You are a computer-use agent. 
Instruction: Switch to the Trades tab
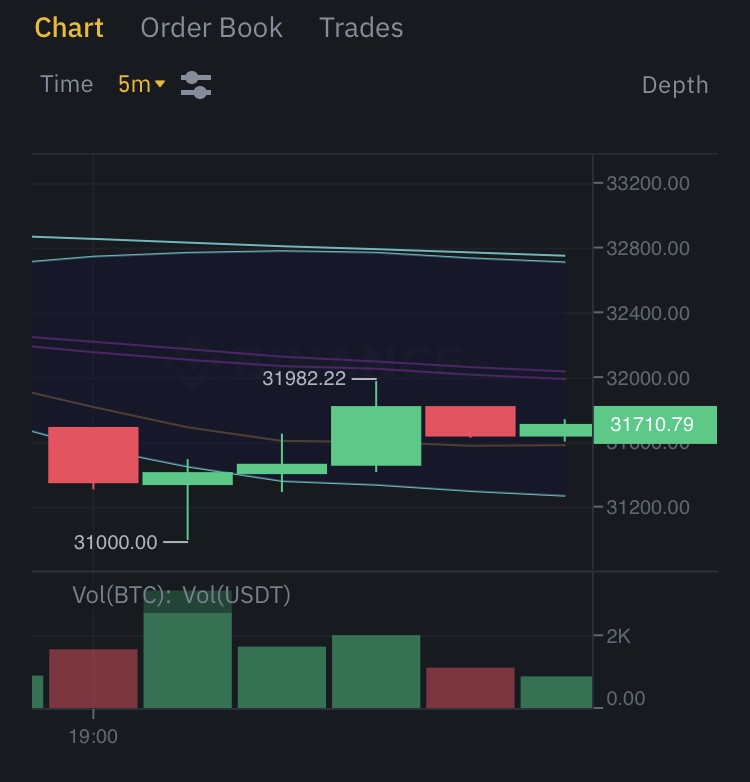361,28
